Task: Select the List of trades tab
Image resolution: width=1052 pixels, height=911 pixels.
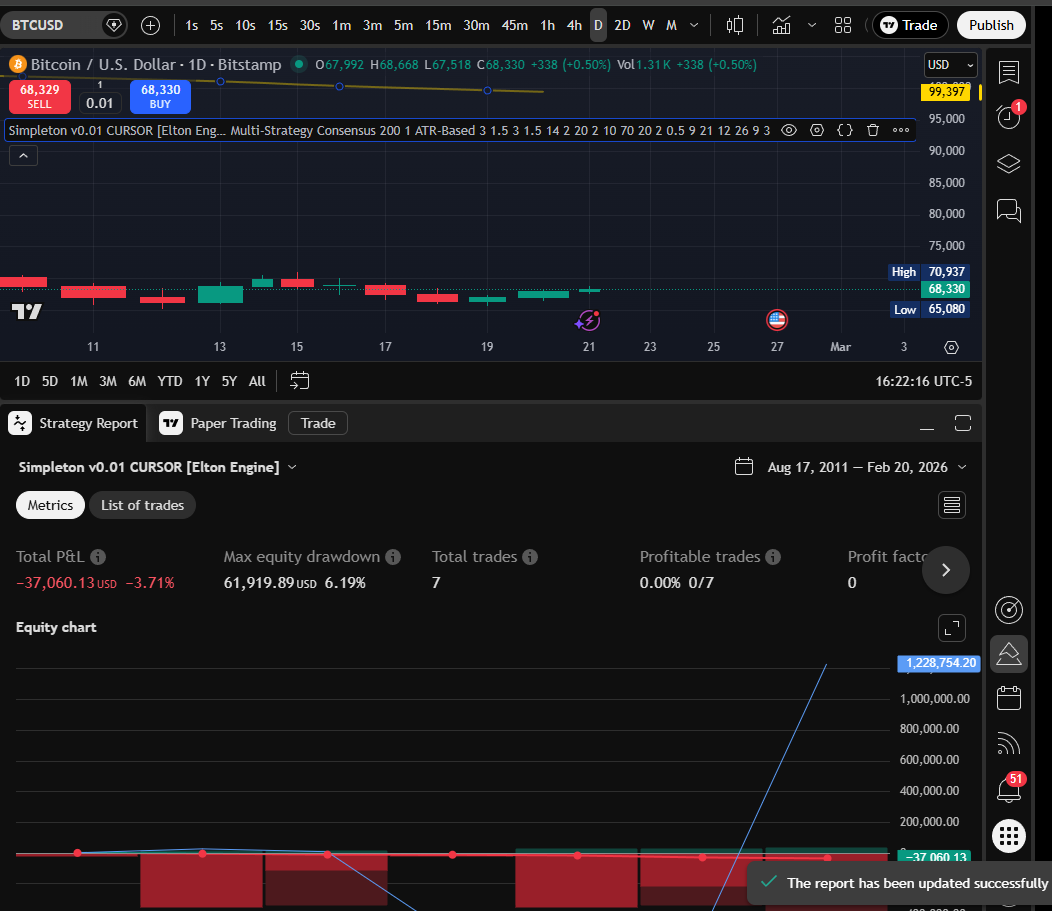Action: pos(142,505)
